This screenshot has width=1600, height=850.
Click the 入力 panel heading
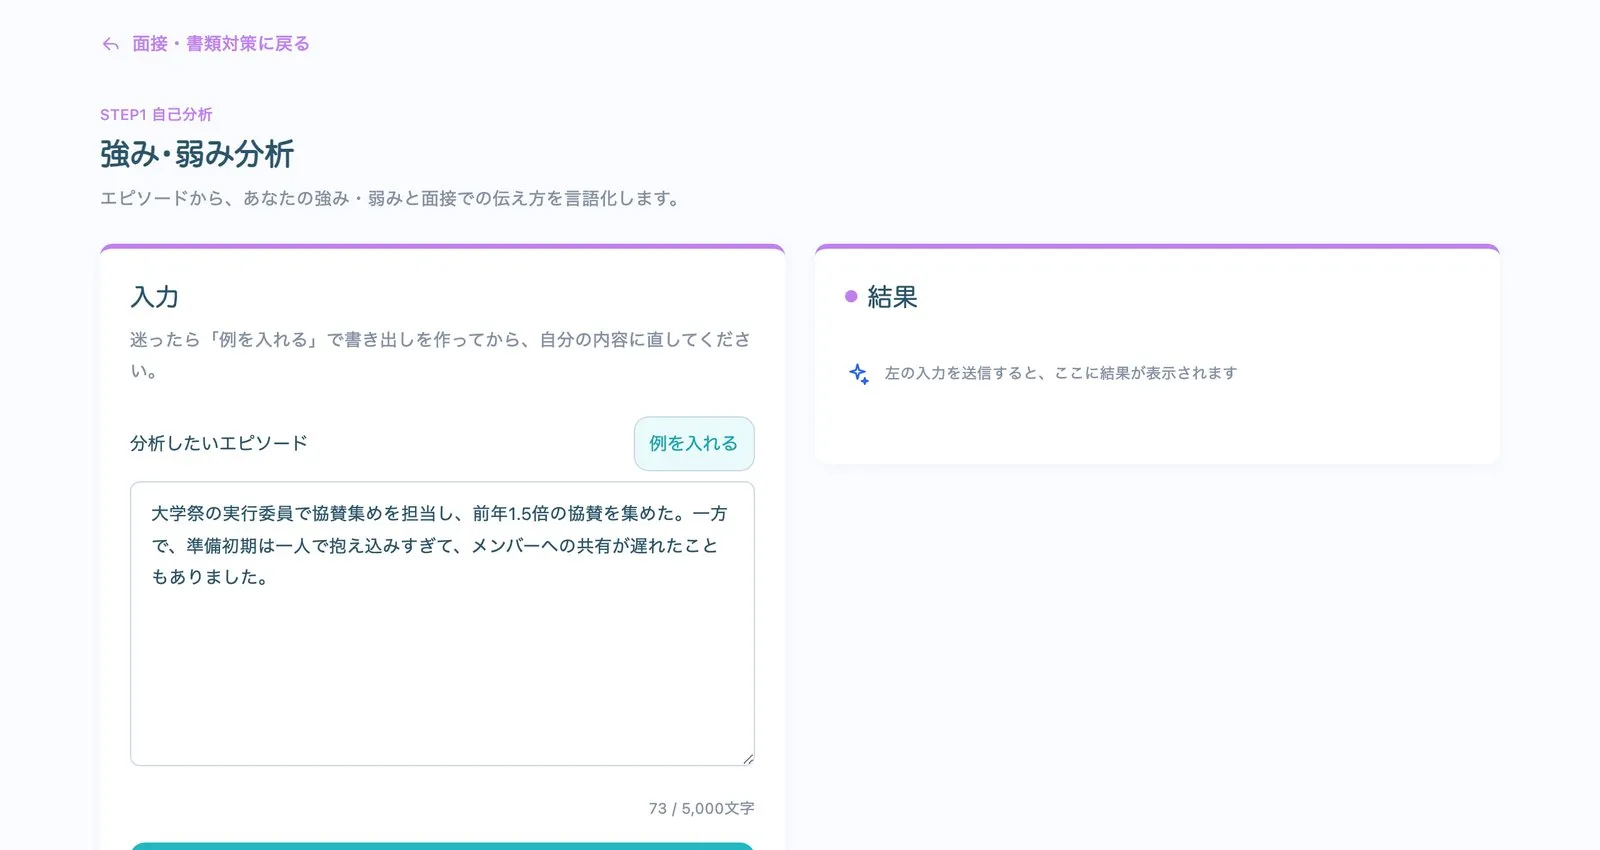(154, 297)
